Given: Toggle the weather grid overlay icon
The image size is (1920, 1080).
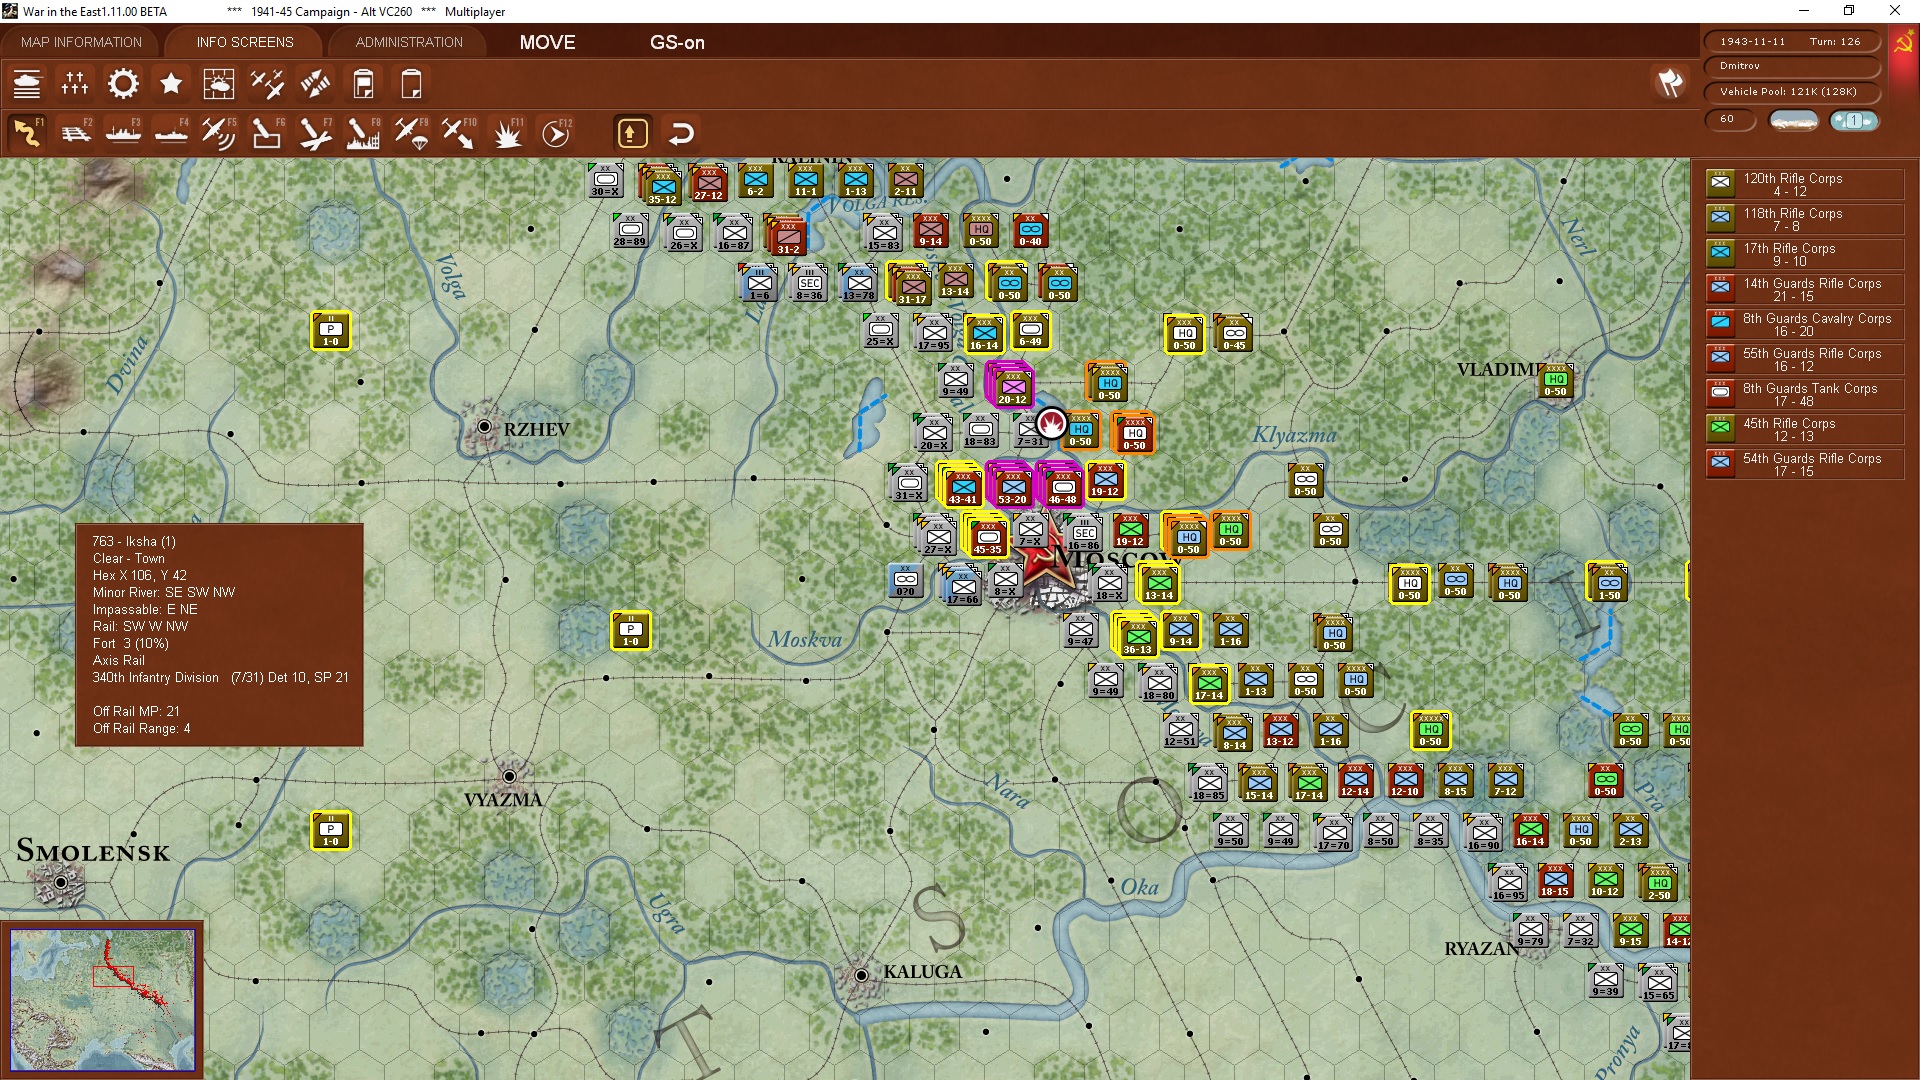Looking at the screenshot, I should click(219, 84).
